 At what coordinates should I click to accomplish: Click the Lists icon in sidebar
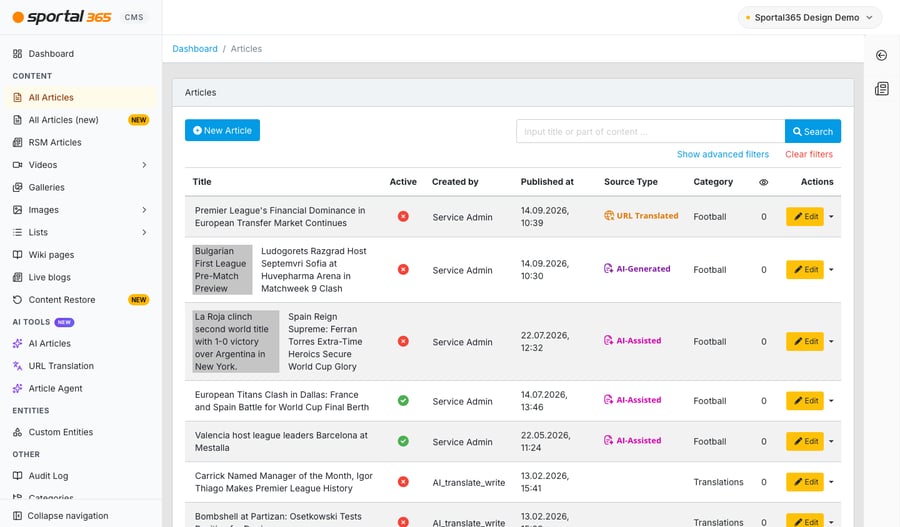[17, 232]
